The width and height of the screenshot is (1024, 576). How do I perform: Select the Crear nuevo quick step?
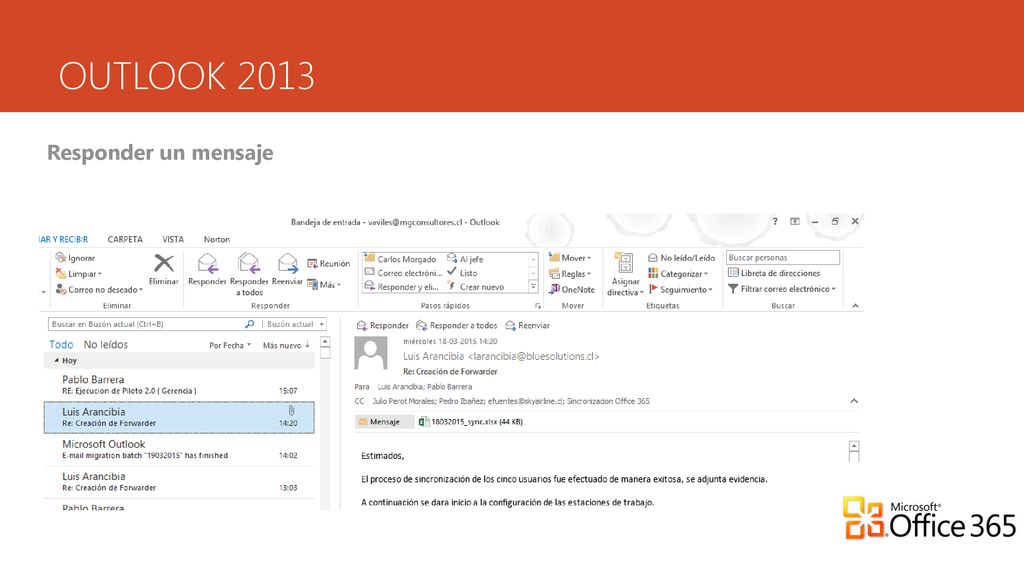[x=475, y=286]
